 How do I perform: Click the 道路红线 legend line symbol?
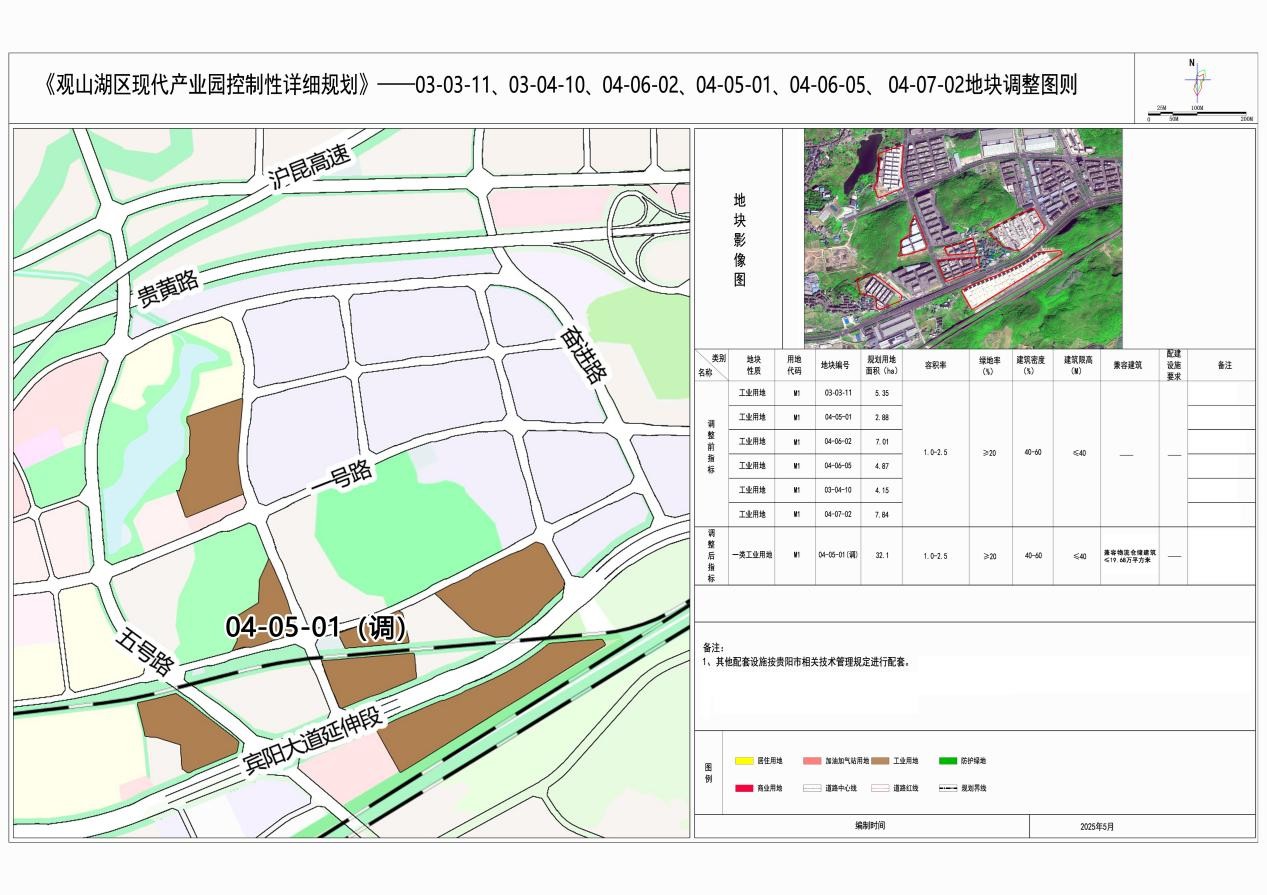click(x=880, y=788)
